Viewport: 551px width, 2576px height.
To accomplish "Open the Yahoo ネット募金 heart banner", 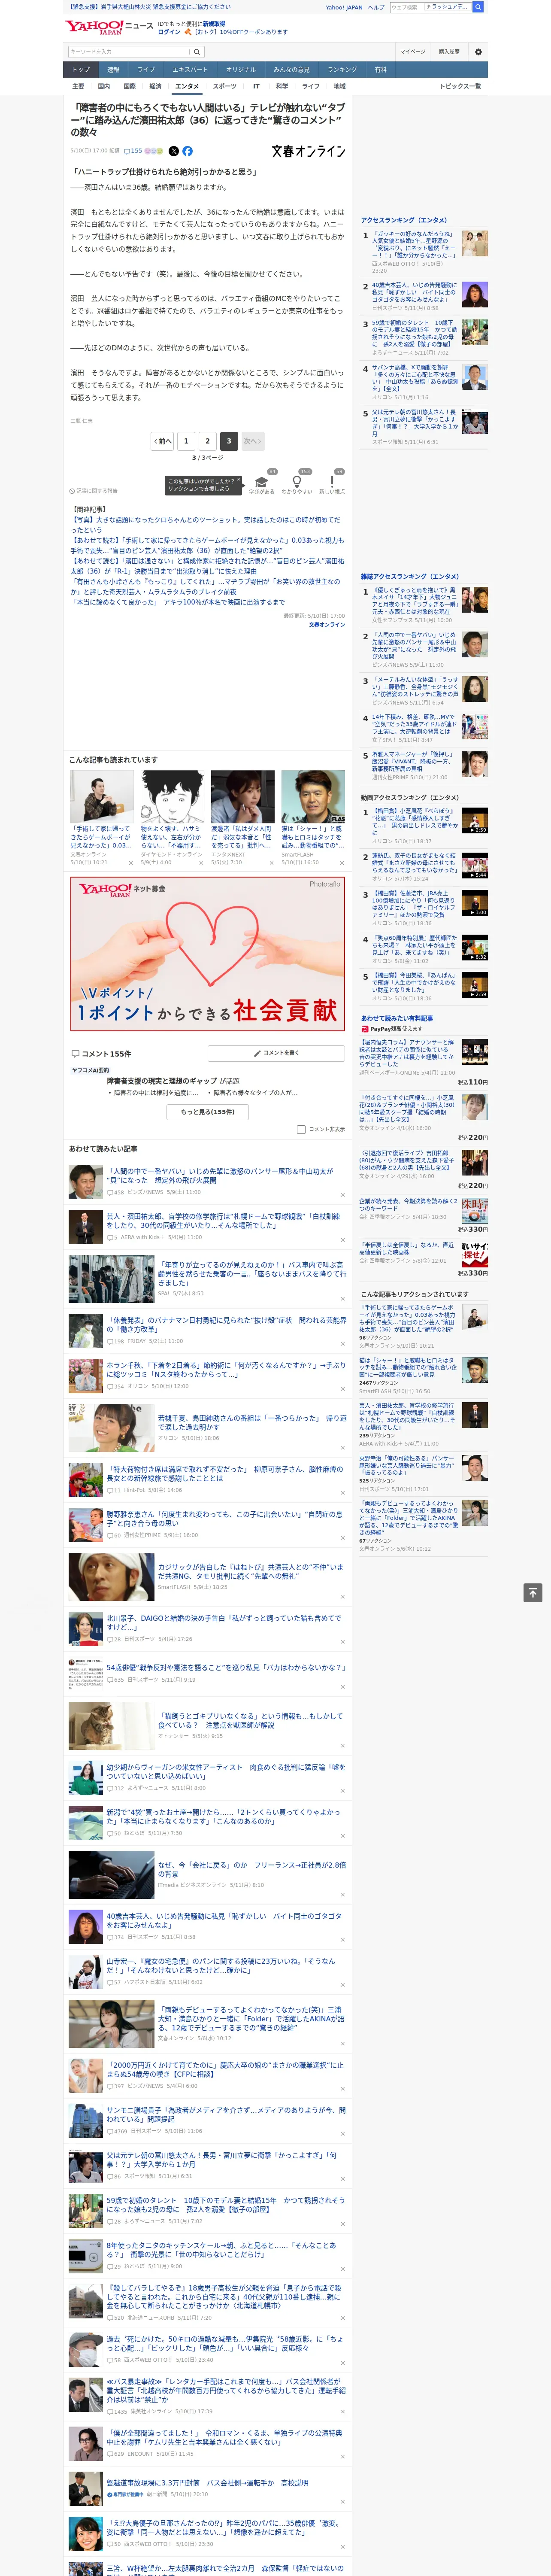I will (x=207, y=955).
